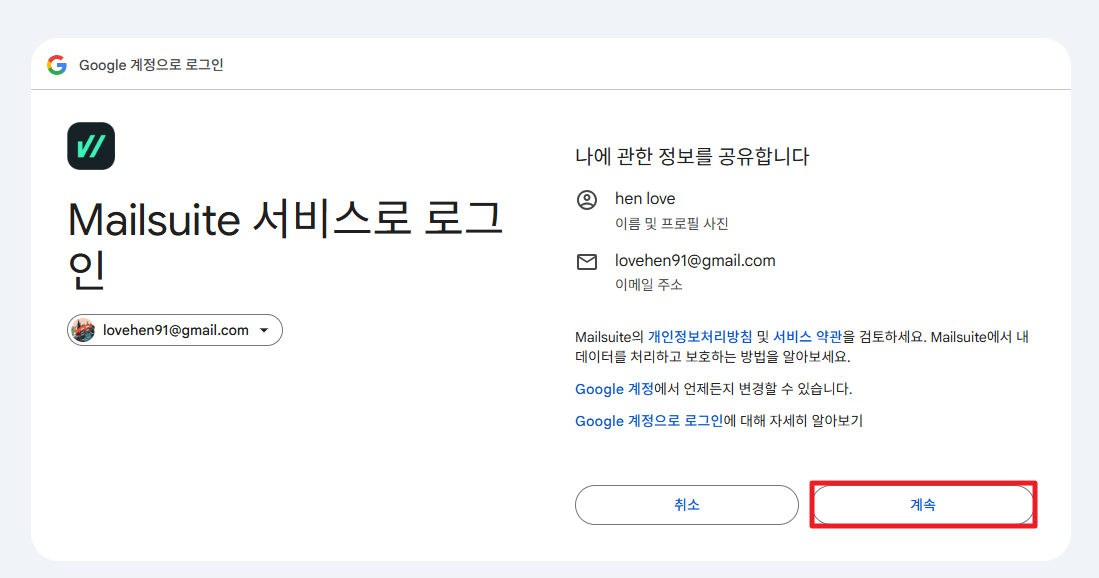The height and width of the screenshot is (578, 1099).
Task: Open the Google 계정으로 로그인 learn-more link
Action: pyautogui.click(x=649, y=421)
